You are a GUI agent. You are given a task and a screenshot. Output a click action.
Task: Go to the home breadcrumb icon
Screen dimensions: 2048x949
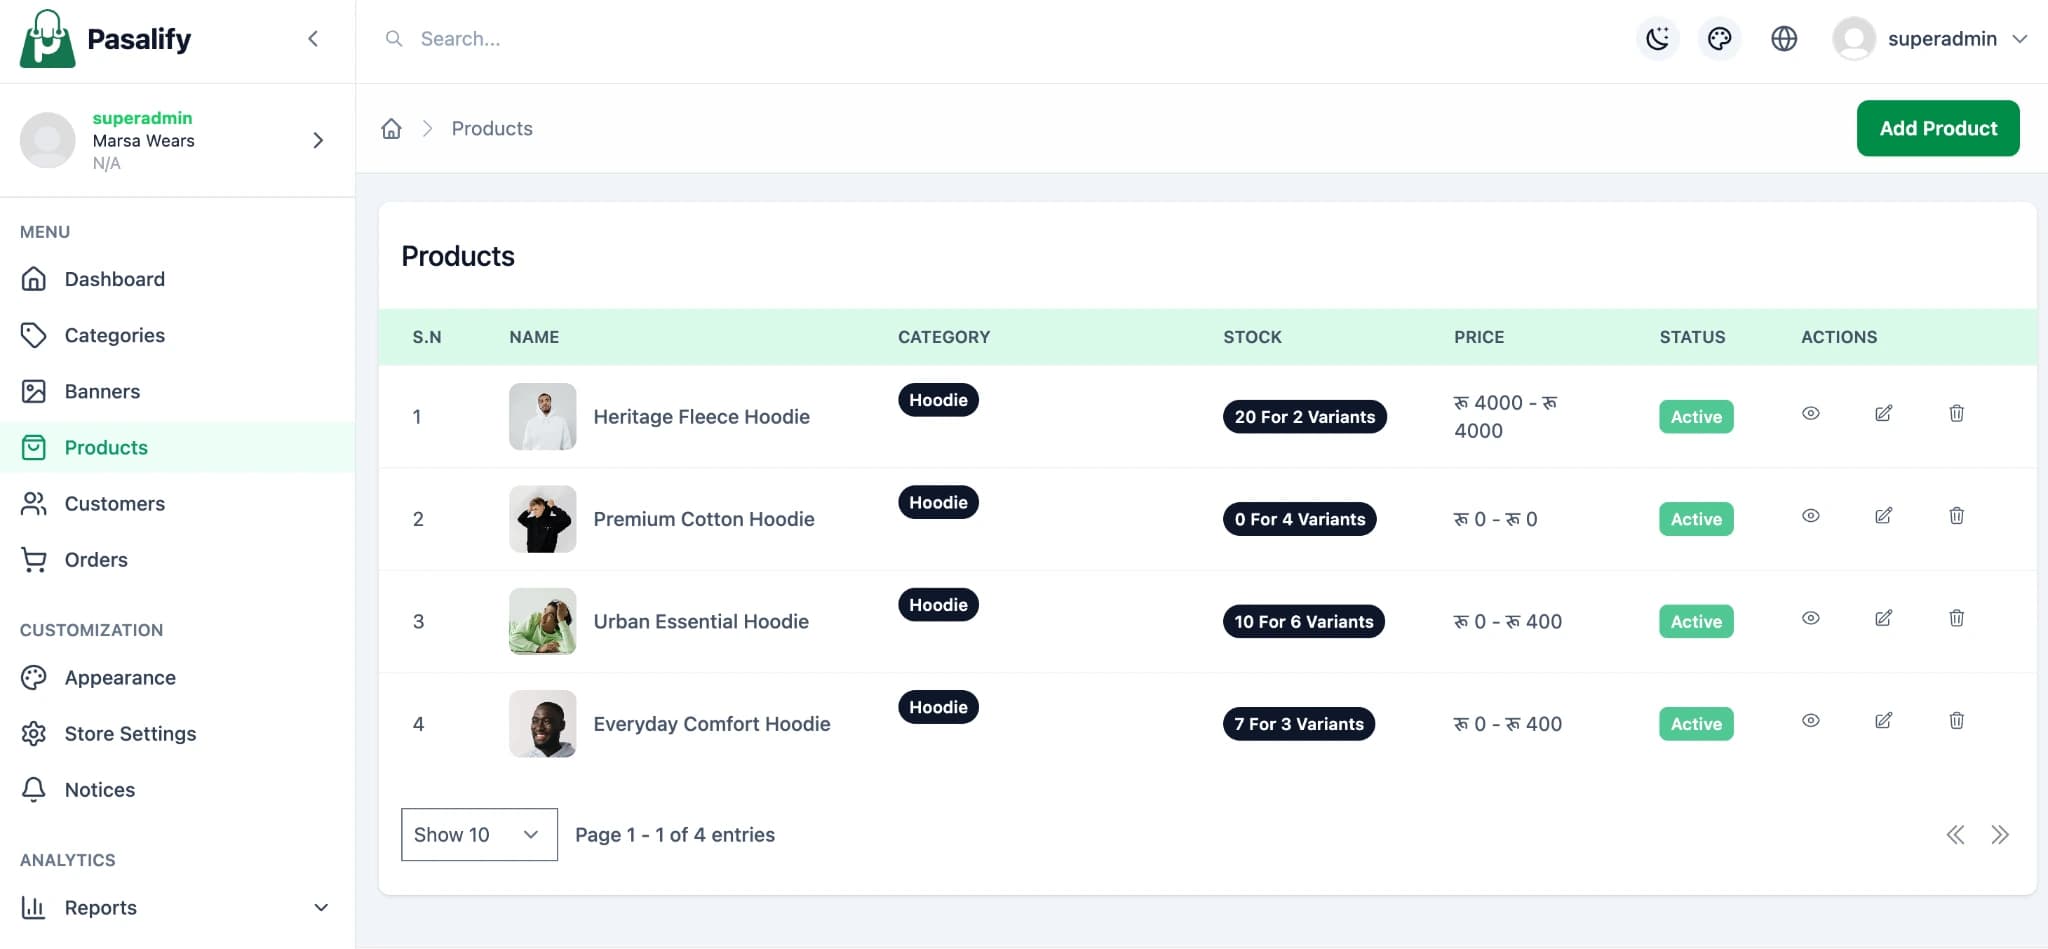point(392,128)
